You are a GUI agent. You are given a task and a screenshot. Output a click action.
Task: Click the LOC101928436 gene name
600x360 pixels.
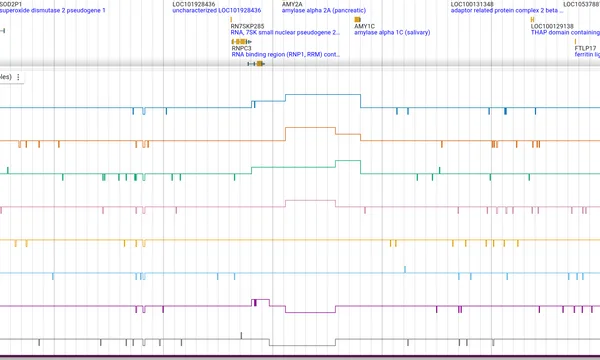[194, 4]
